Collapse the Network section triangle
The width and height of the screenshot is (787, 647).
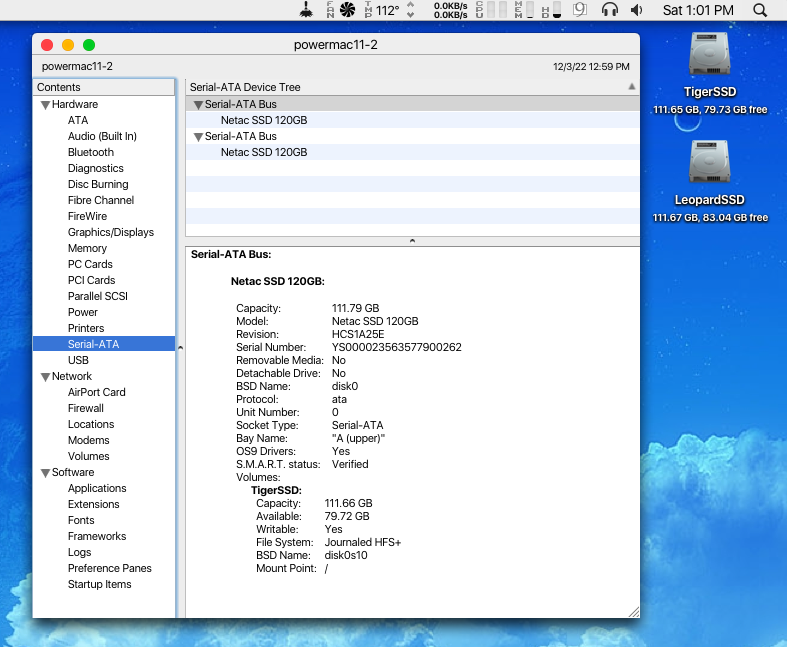[x=45, y=377]
